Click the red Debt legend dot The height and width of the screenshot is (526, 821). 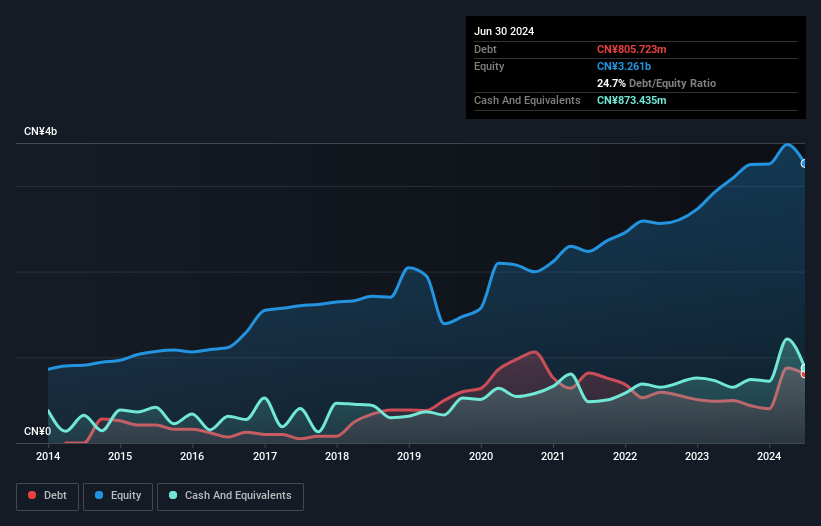32,495
